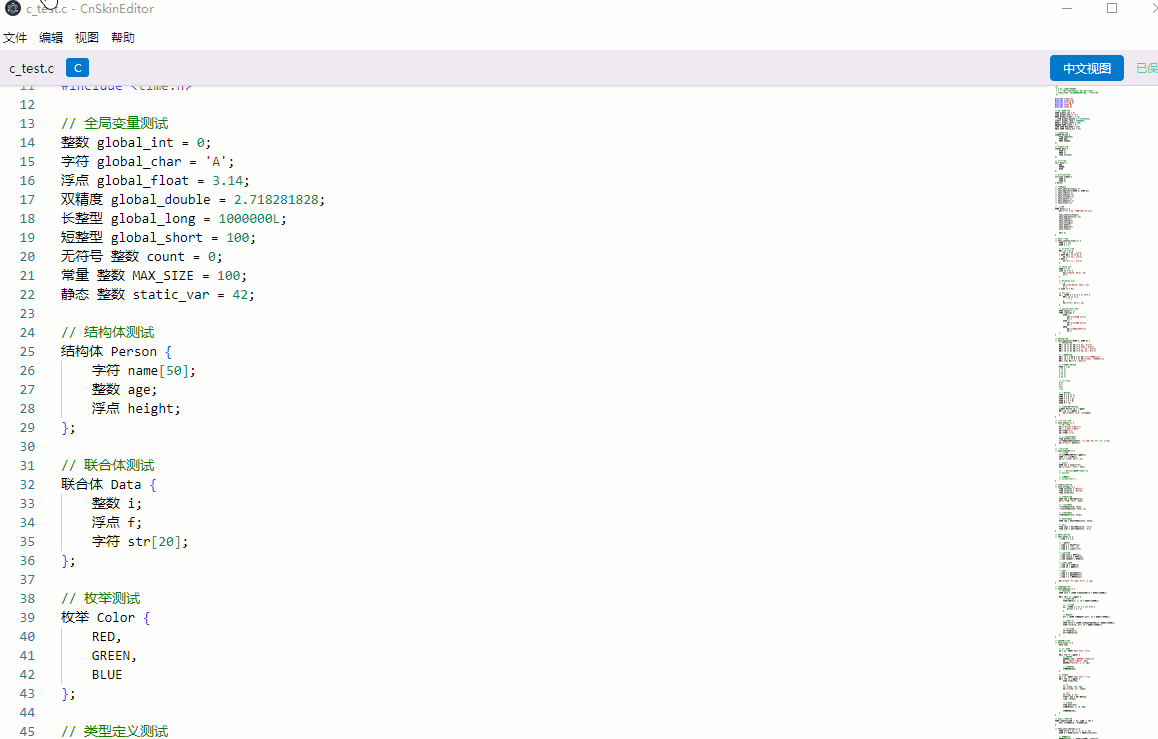
Task: Maximize the CnSkinEditor window
Action: pos(1112,8)
